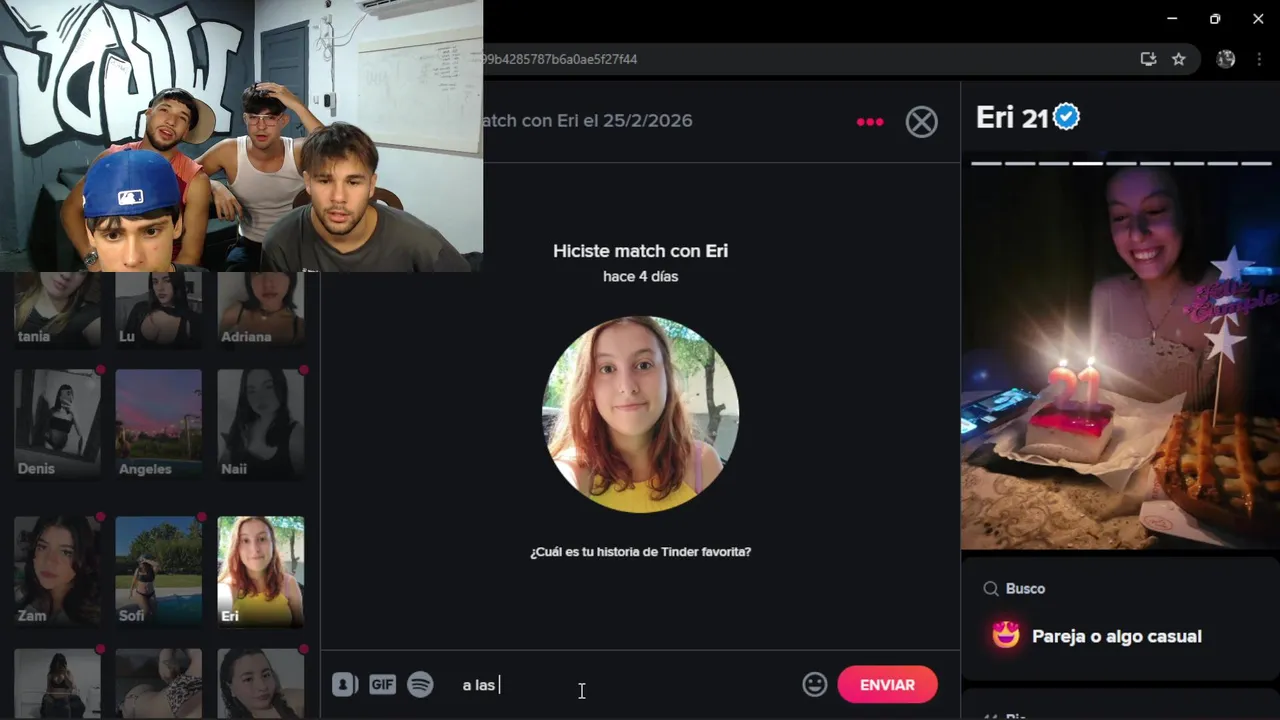Image resolution: width=1280 pixels, height=720 pixels.
Task: Click the '¿Cuál es tu historia de Tinder favorita?' prompt
Action: coord(640,552)
